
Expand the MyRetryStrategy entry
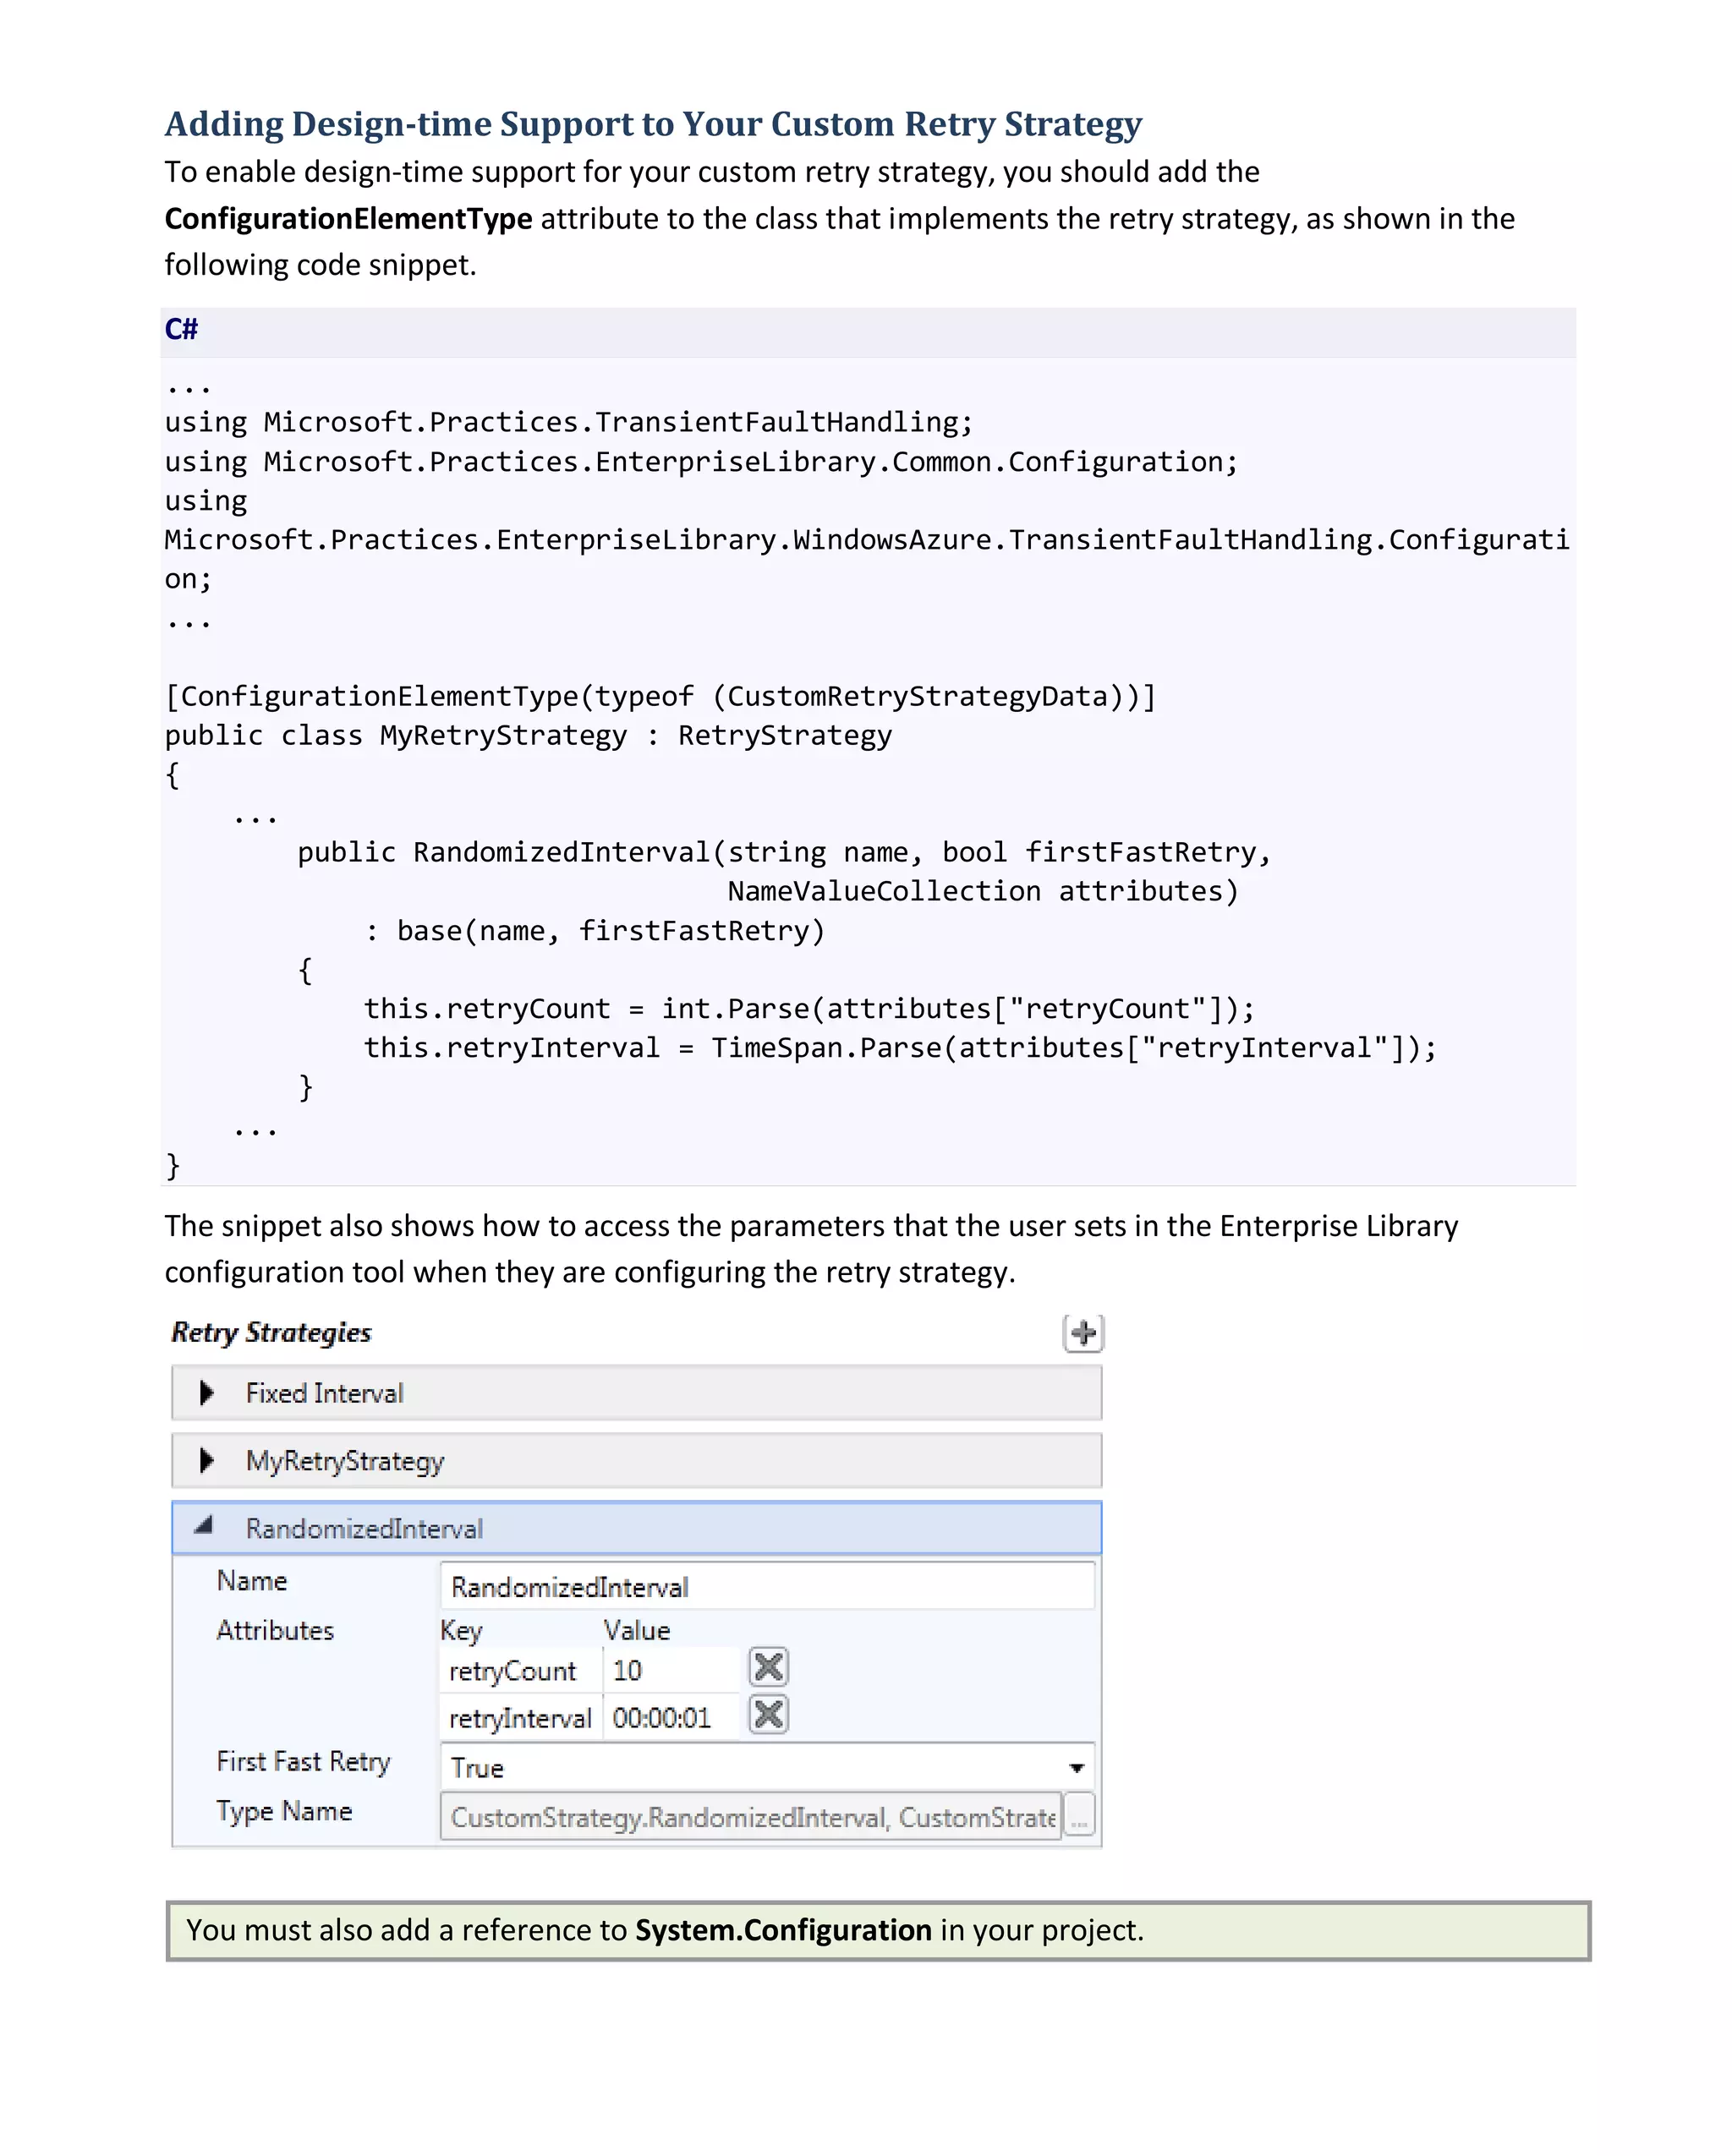(x=207, y=1461)
